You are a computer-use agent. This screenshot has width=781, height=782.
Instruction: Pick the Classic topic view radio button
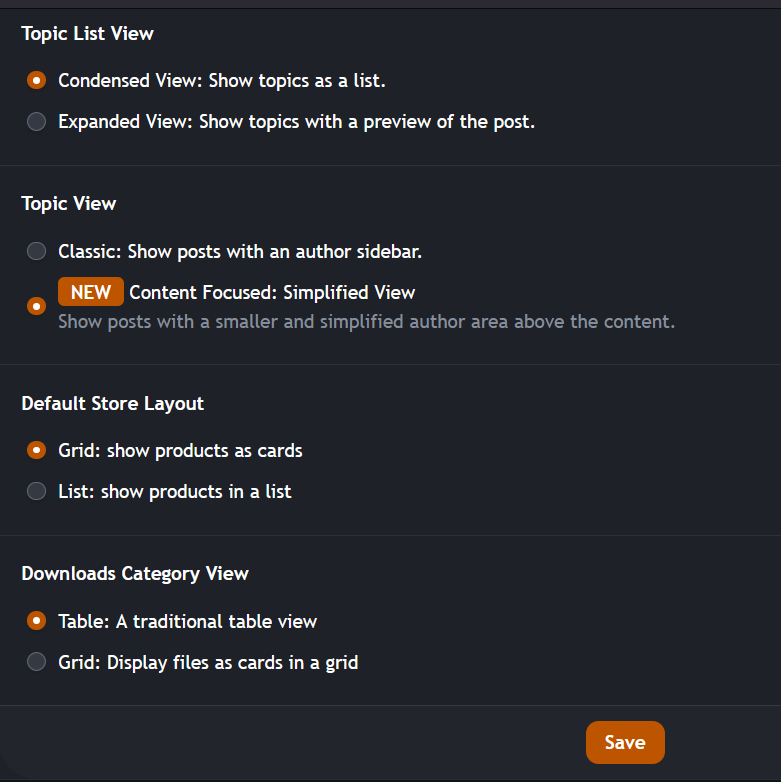[x=37, y=251]
